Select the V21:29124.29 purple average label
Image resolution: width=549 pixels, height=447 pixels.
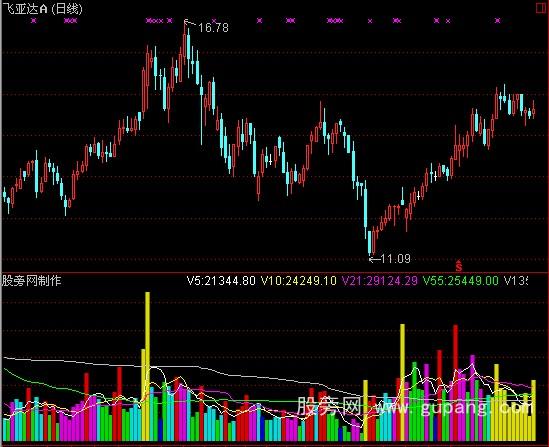pyautogui.click(x=380, y=281)
